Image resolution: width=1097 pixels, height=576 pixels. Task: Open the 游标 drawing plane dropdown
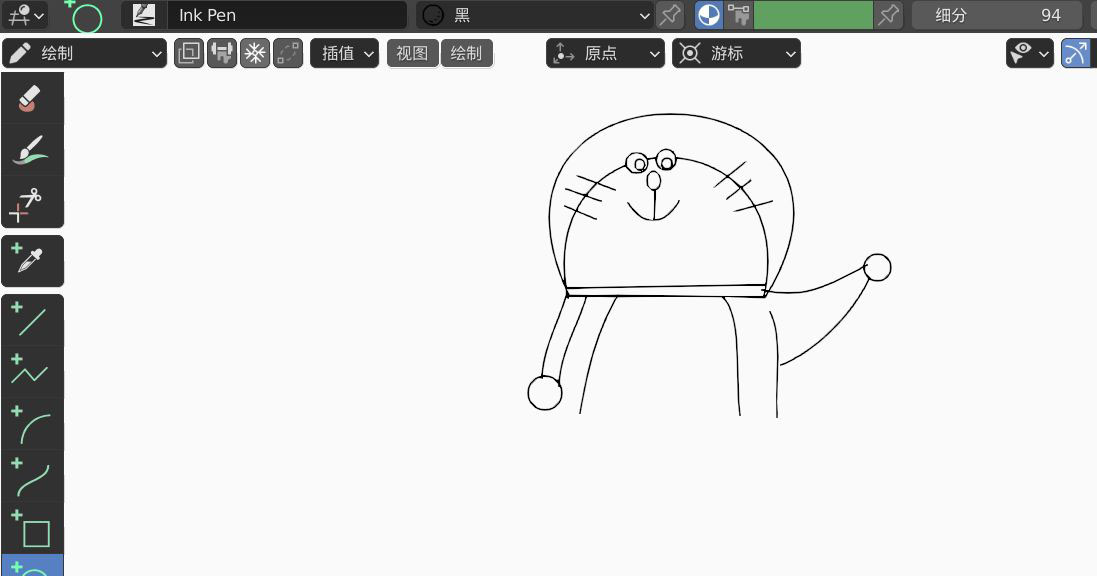736,53
